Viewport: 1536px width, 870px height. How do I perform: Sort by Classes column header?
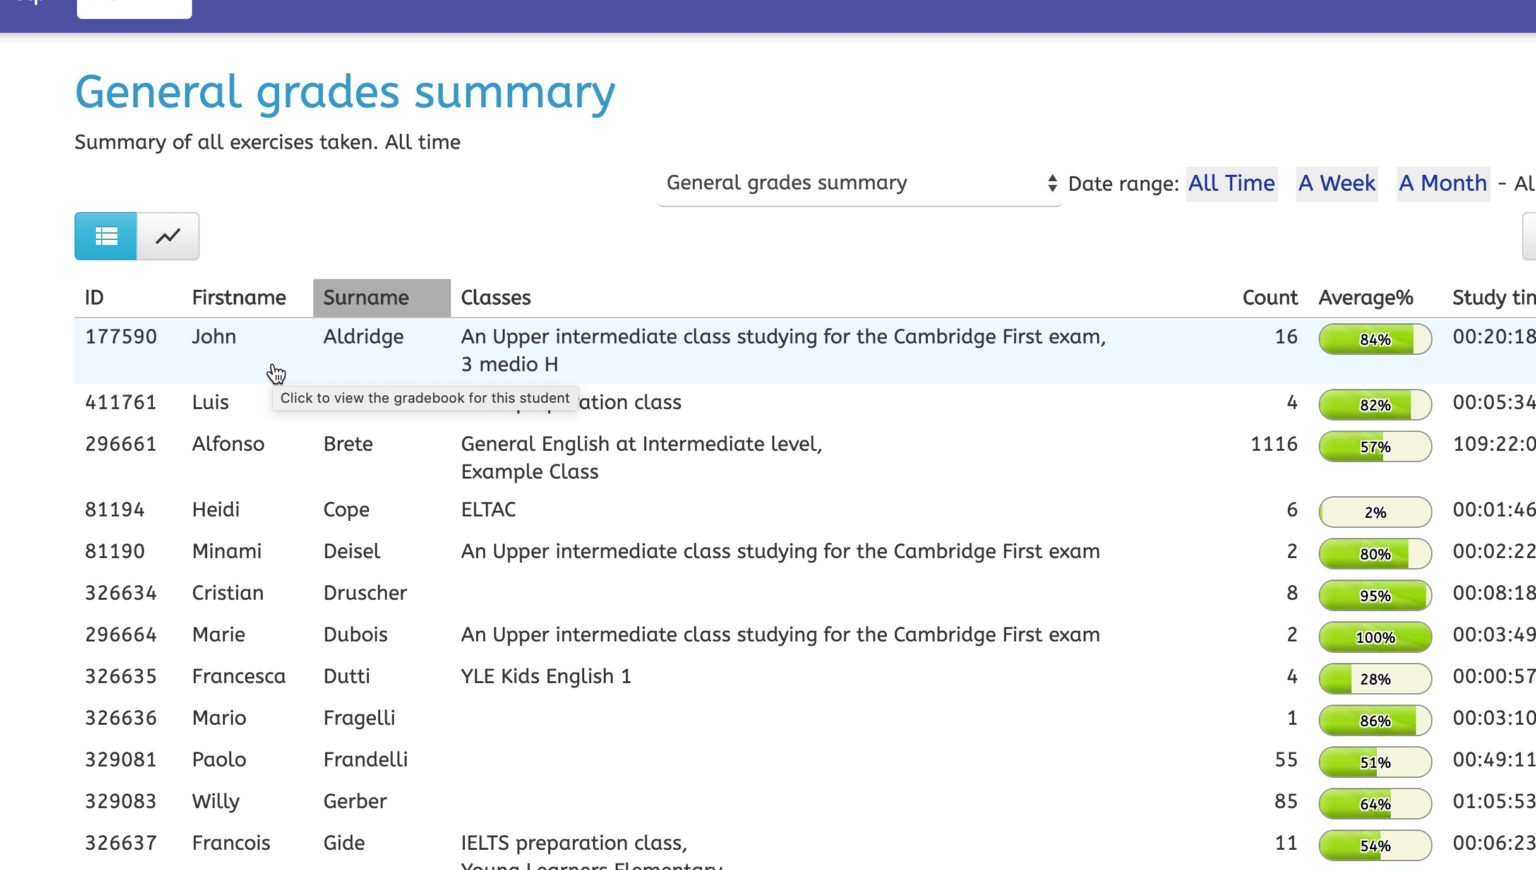coord(495,298)
